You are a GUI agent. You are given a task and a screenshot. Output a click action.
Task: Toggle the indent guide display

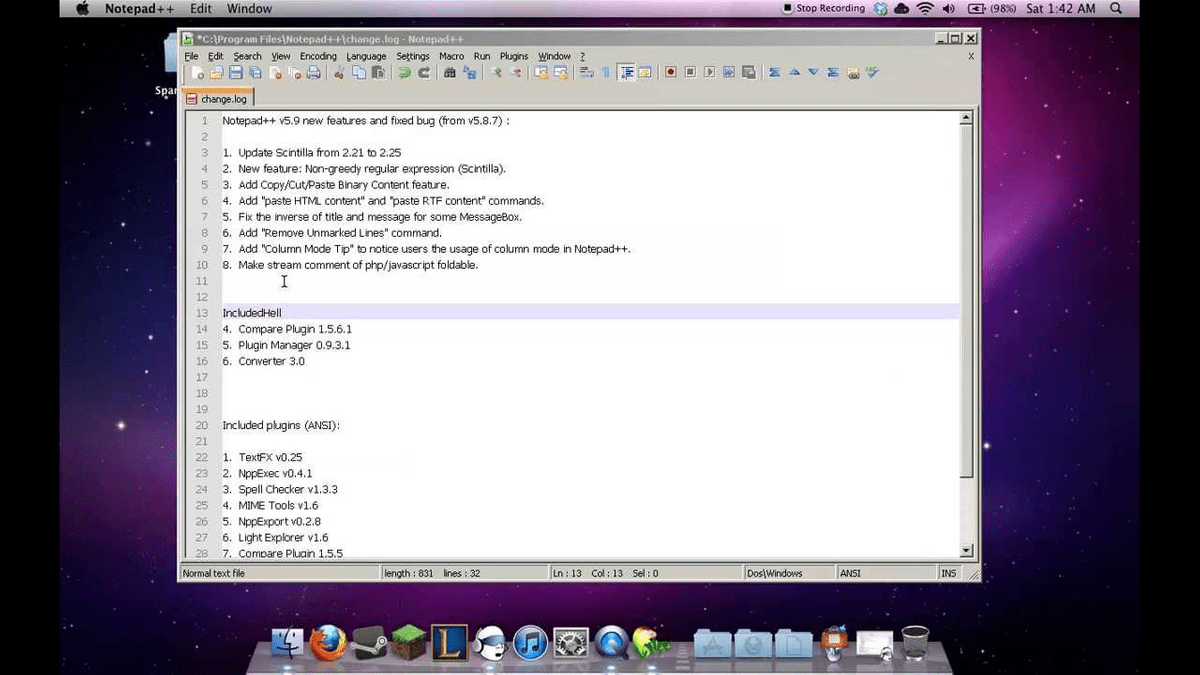point(627,72)
